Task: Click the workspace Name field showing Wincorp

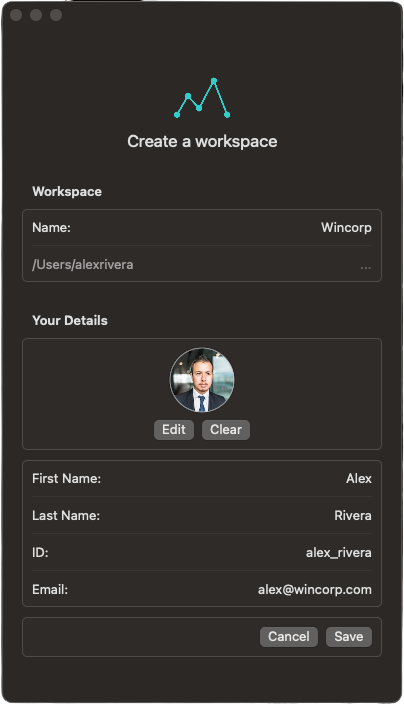Action: [202, 227]
